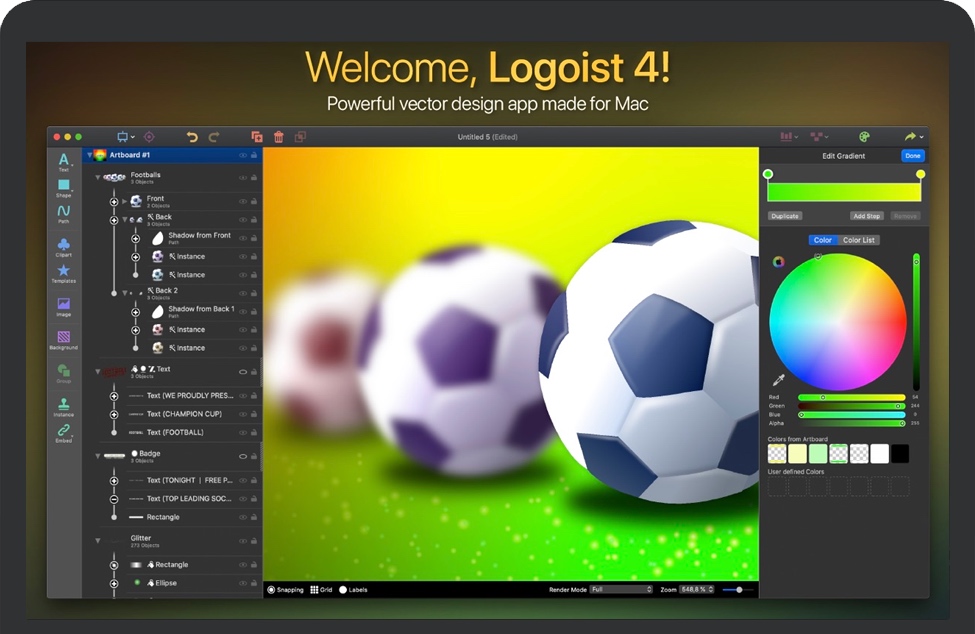Screen dimensions: 975x634
Task: Pick a color with the eyedropper
Action: 778,380
